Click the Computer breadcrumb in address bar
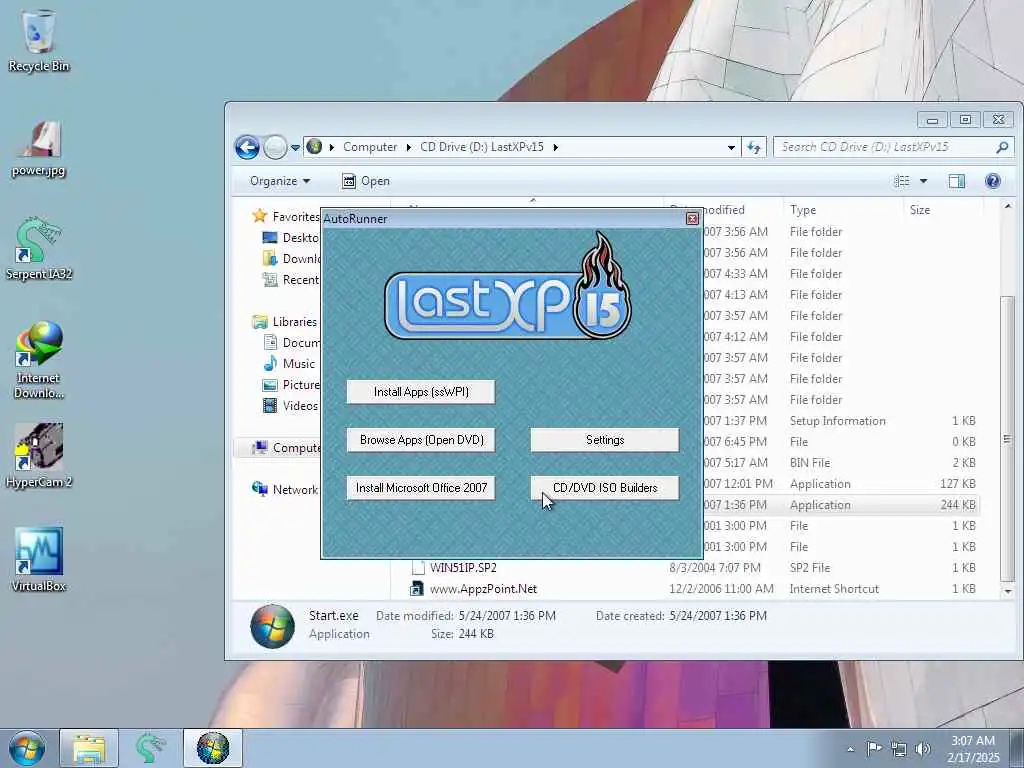The height and width of the screenshot is (768, 1024). click(x=370, y=147)
